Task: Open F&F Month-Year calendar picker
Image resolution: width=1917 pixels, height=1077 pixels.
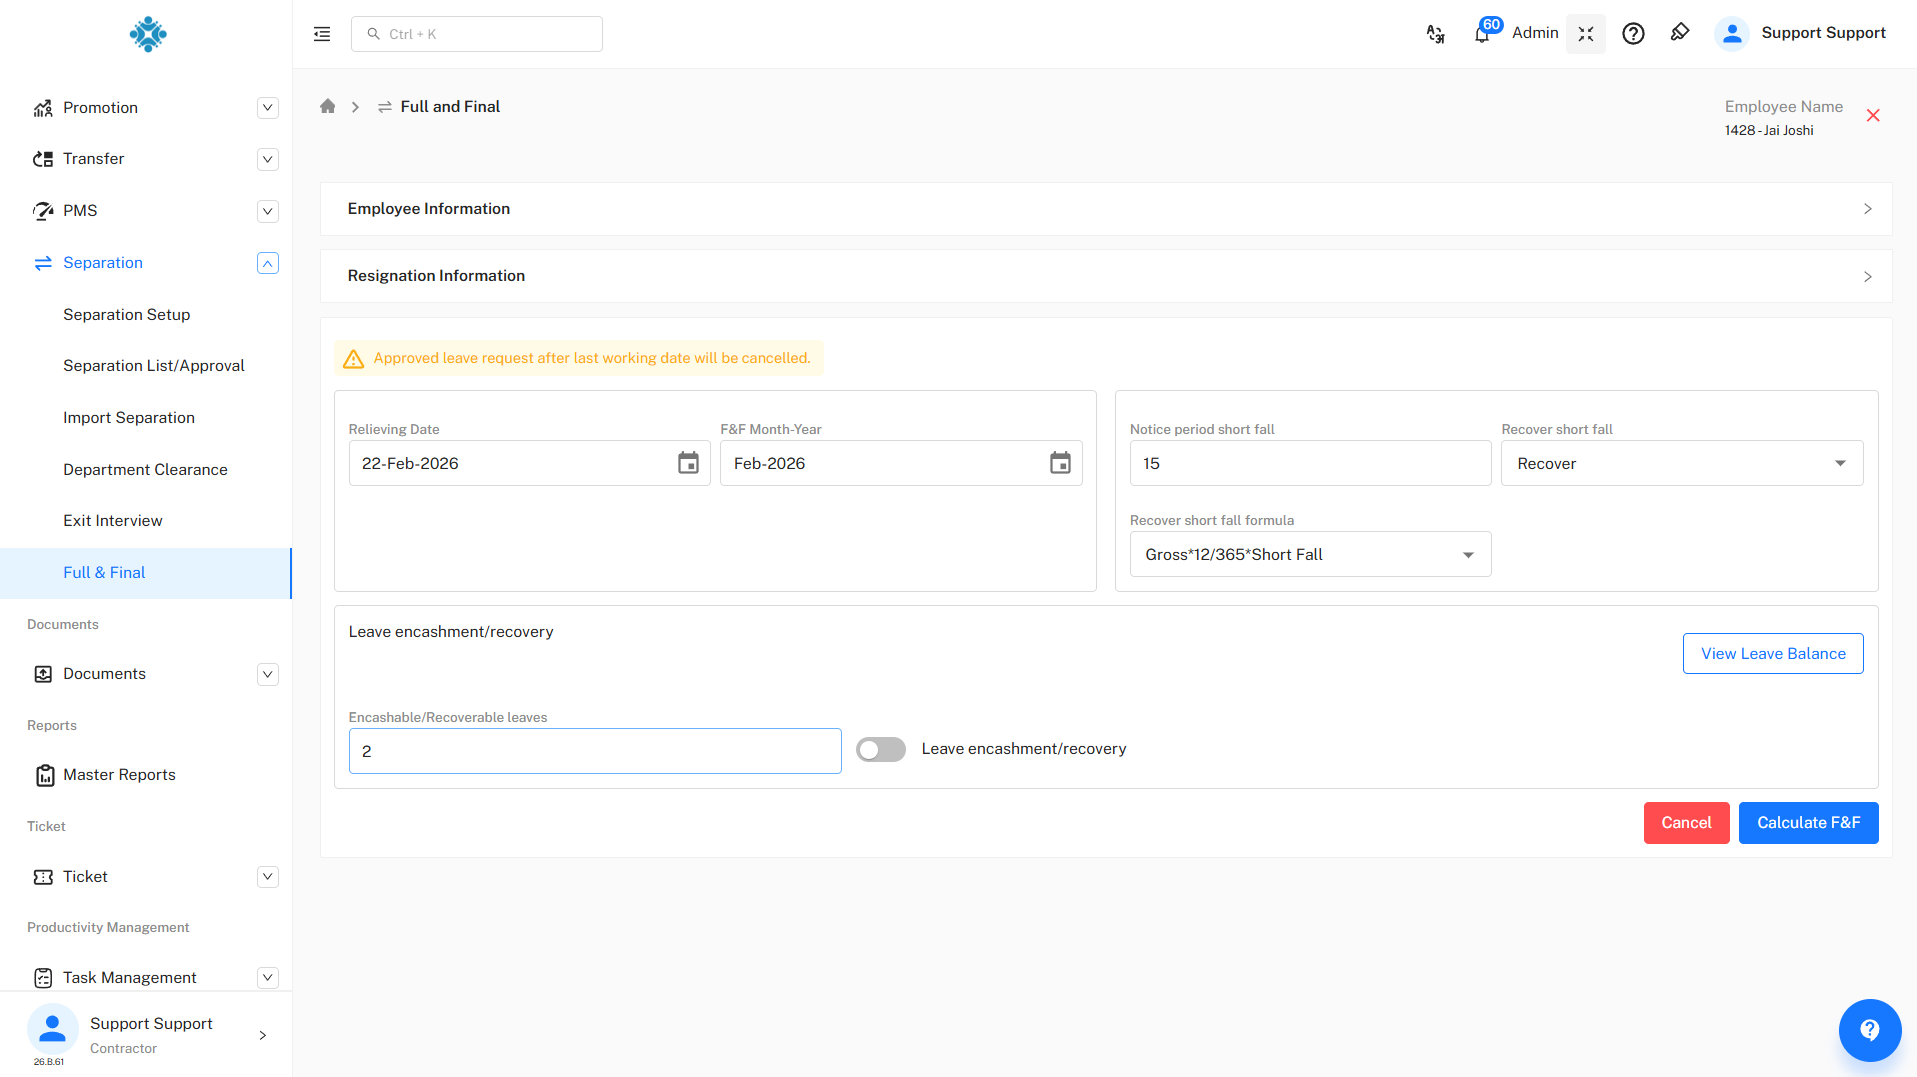Action: pyautogui.click(x=1060, y=463)
